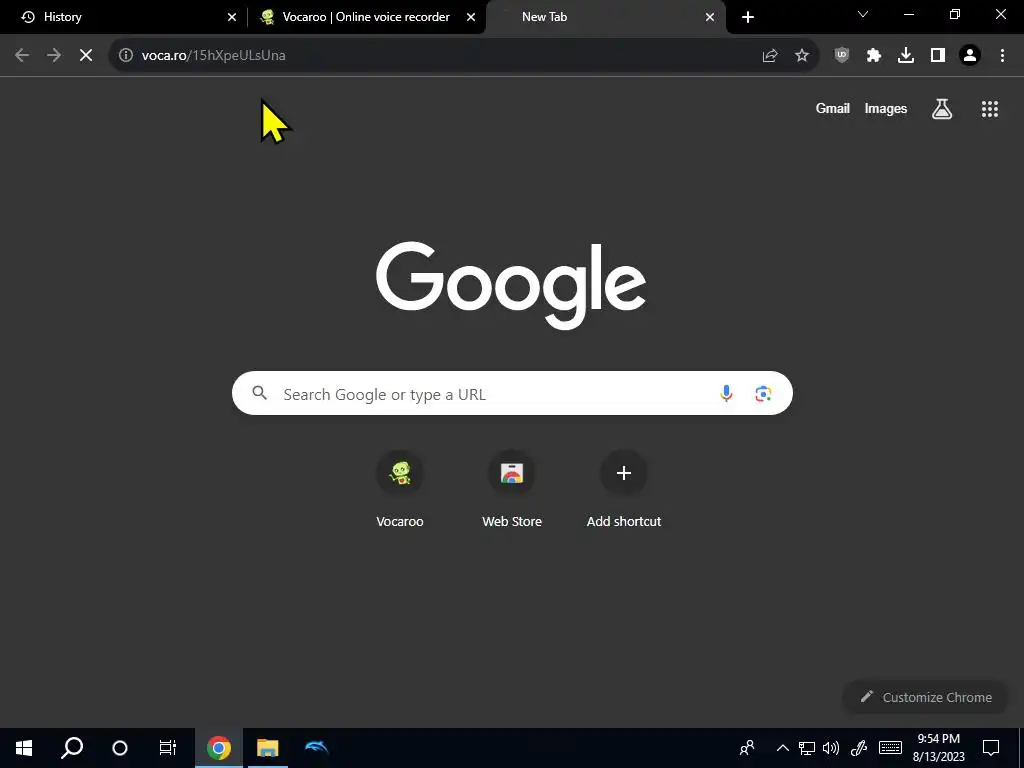1024x768 pixels.
Task: Open Action Center notifications
Action: [991, 748]
